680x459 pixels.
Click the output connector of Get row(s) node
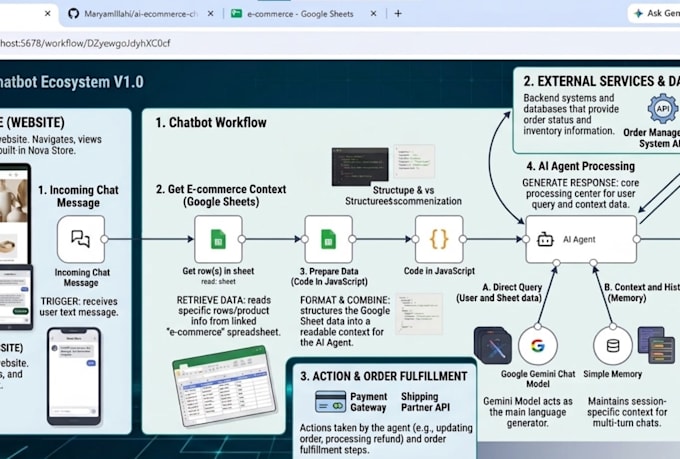click(242, 239)
